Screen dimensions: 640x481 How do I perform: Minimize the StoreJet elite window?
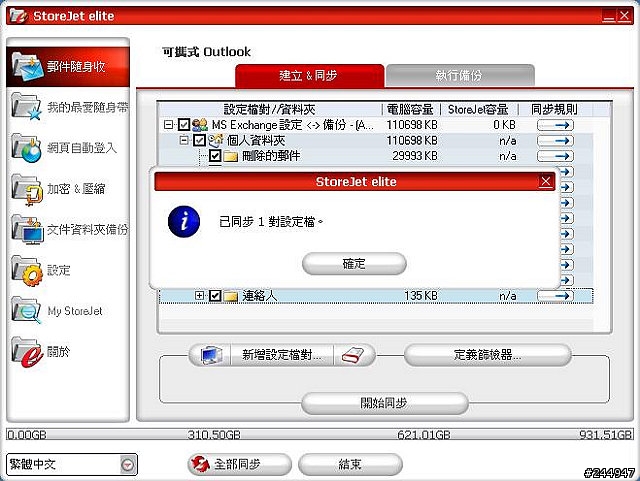609,16
